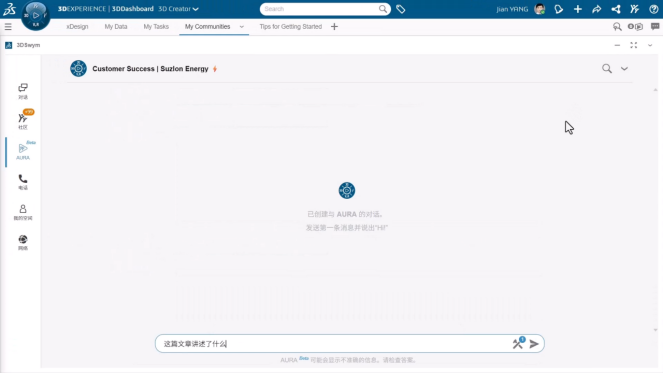Viewport: 664px width, 373px height.
Task: Open the my space person icon in sidebar
Action: (x=23, y=213)
